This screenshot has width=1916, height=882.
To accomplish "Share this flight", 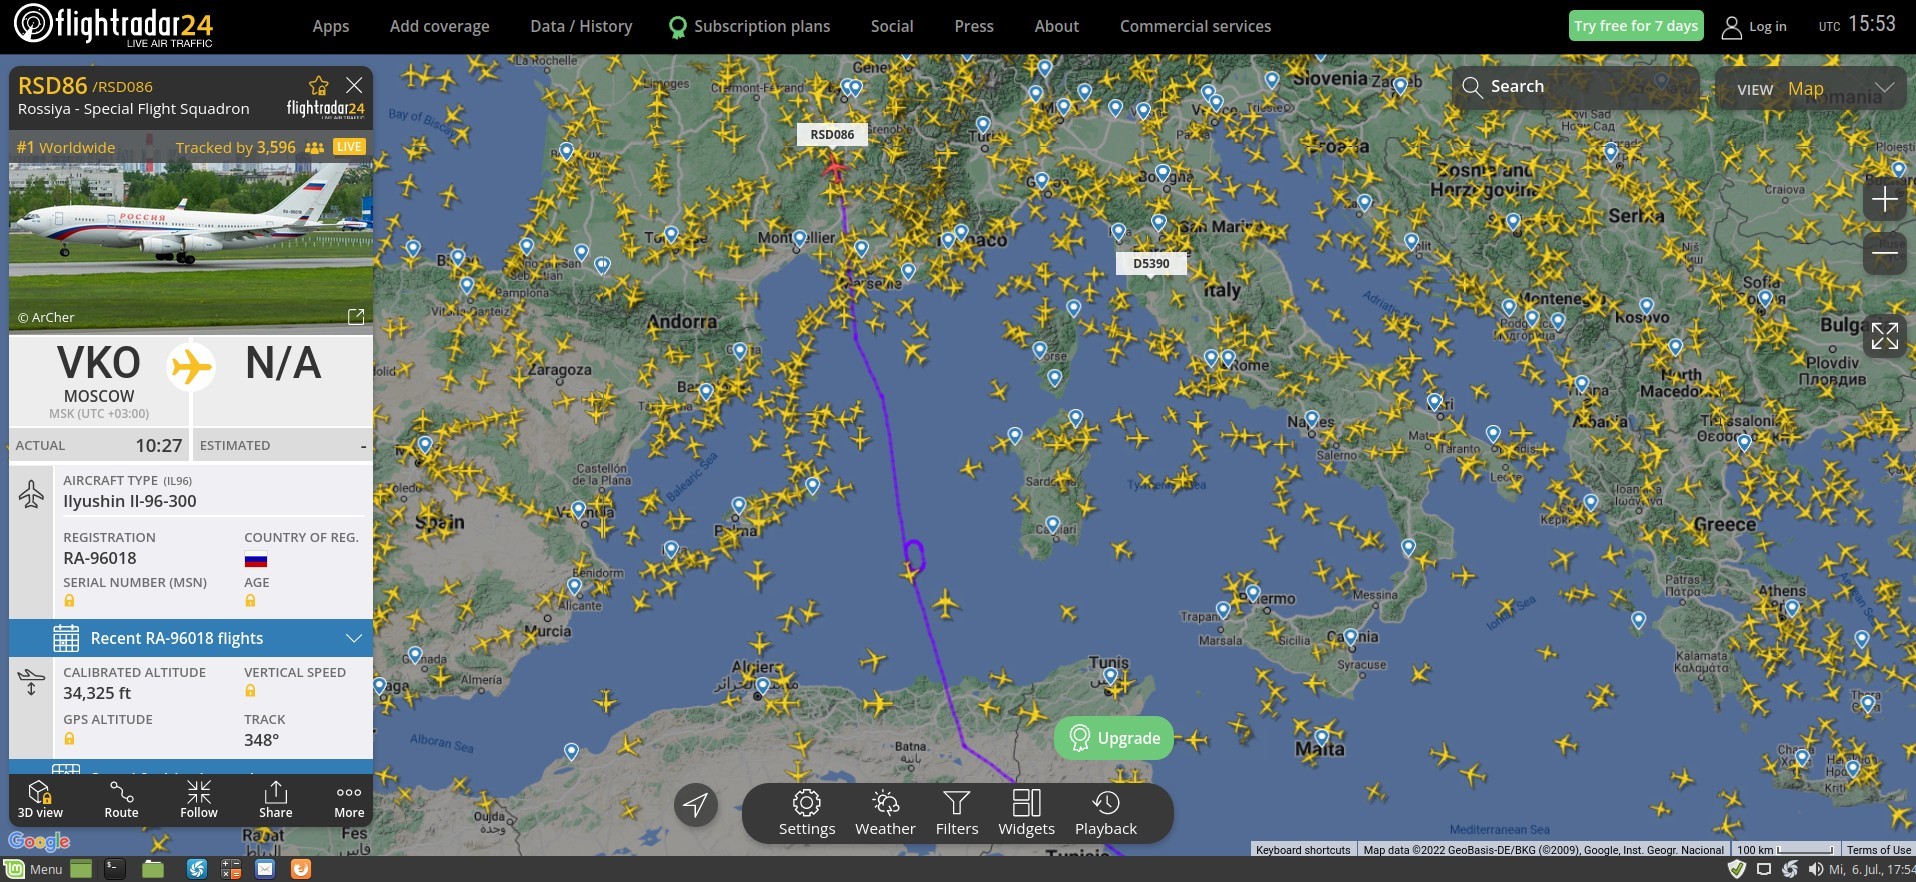I will click(275, 799).
